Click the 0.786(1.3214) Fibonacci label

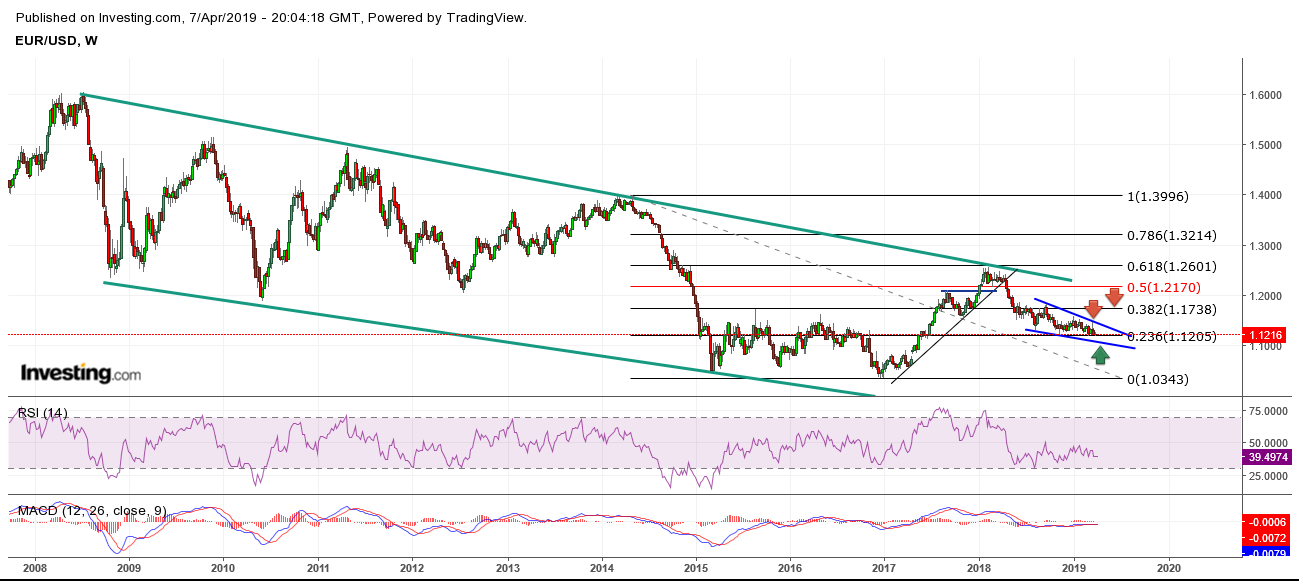pyautogui.click(x=1171, y=234)
